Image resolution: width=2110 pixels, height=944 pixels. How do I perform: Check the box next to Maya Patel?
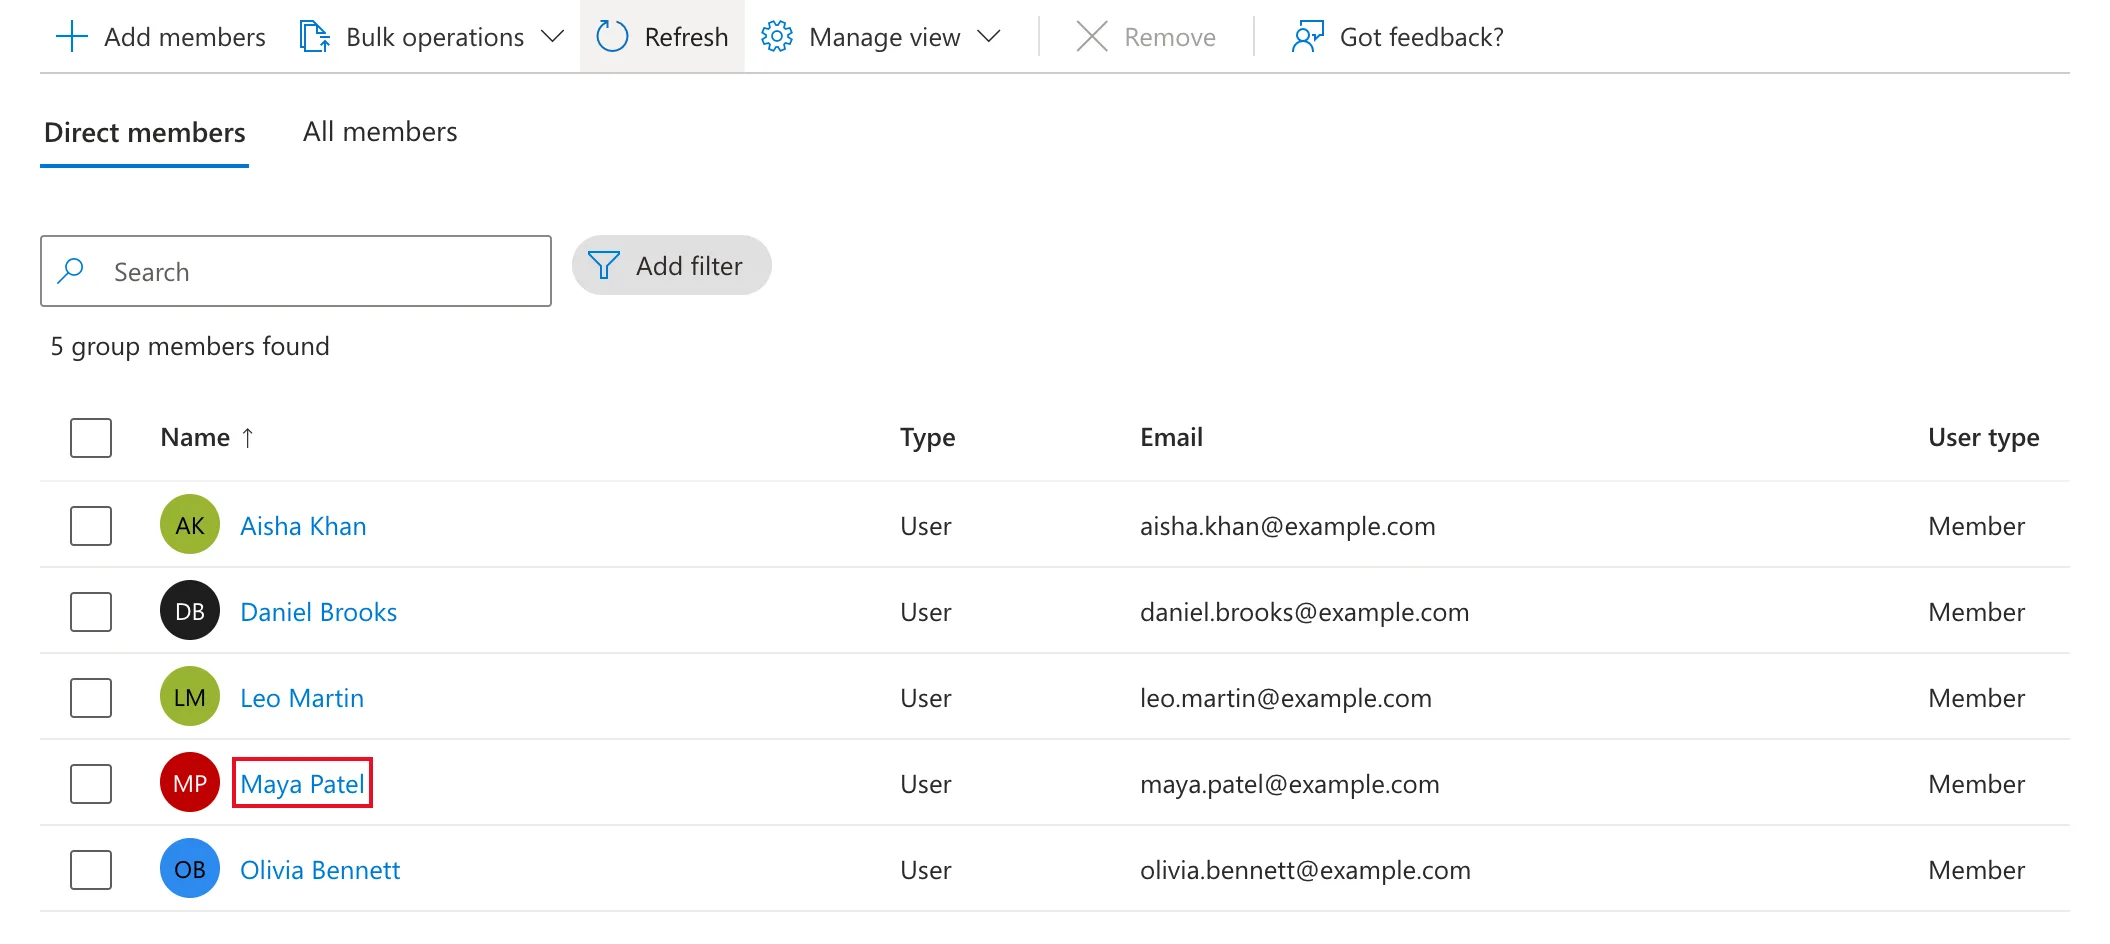click(91, 784)
